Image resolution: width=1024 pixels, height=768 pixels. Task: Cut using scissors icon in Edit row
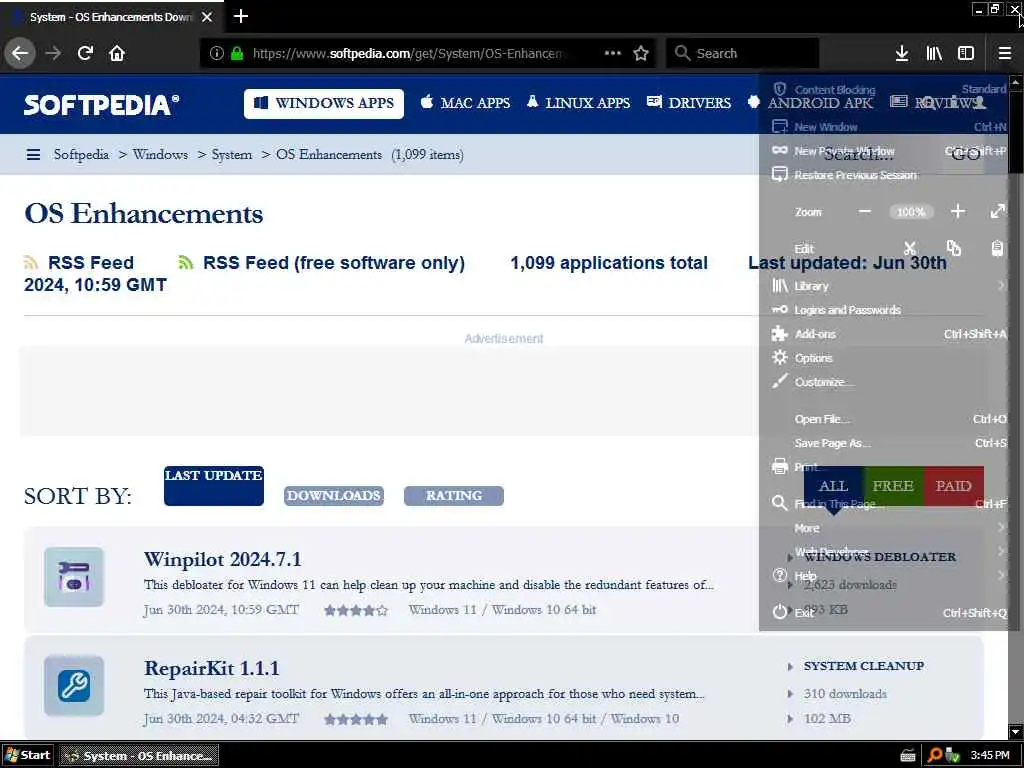[x=910, y=248]
